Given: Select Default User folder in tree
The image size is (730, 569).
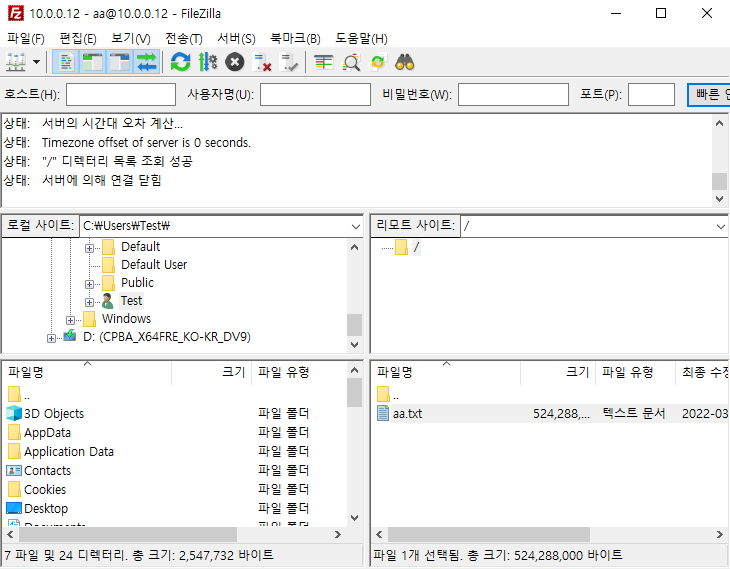Looking at the screenshot, I should tap(154, 264).
